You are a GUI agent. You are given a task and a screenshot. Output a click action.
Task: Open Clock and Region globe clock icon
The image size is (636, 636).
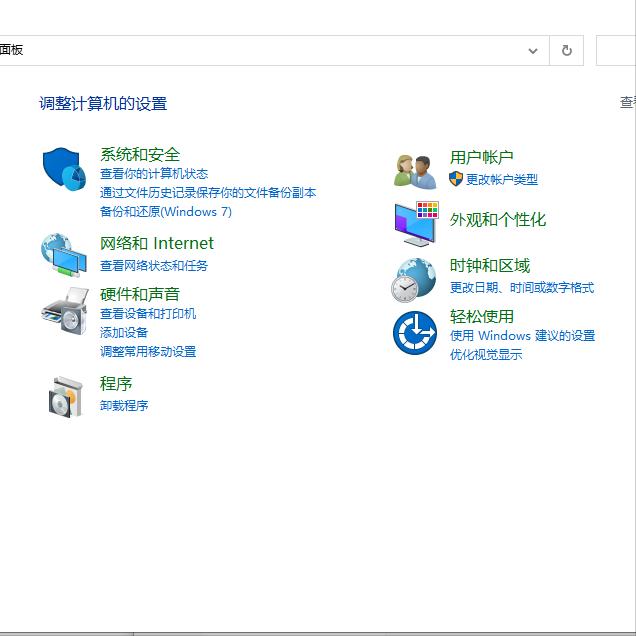point(414,280)
